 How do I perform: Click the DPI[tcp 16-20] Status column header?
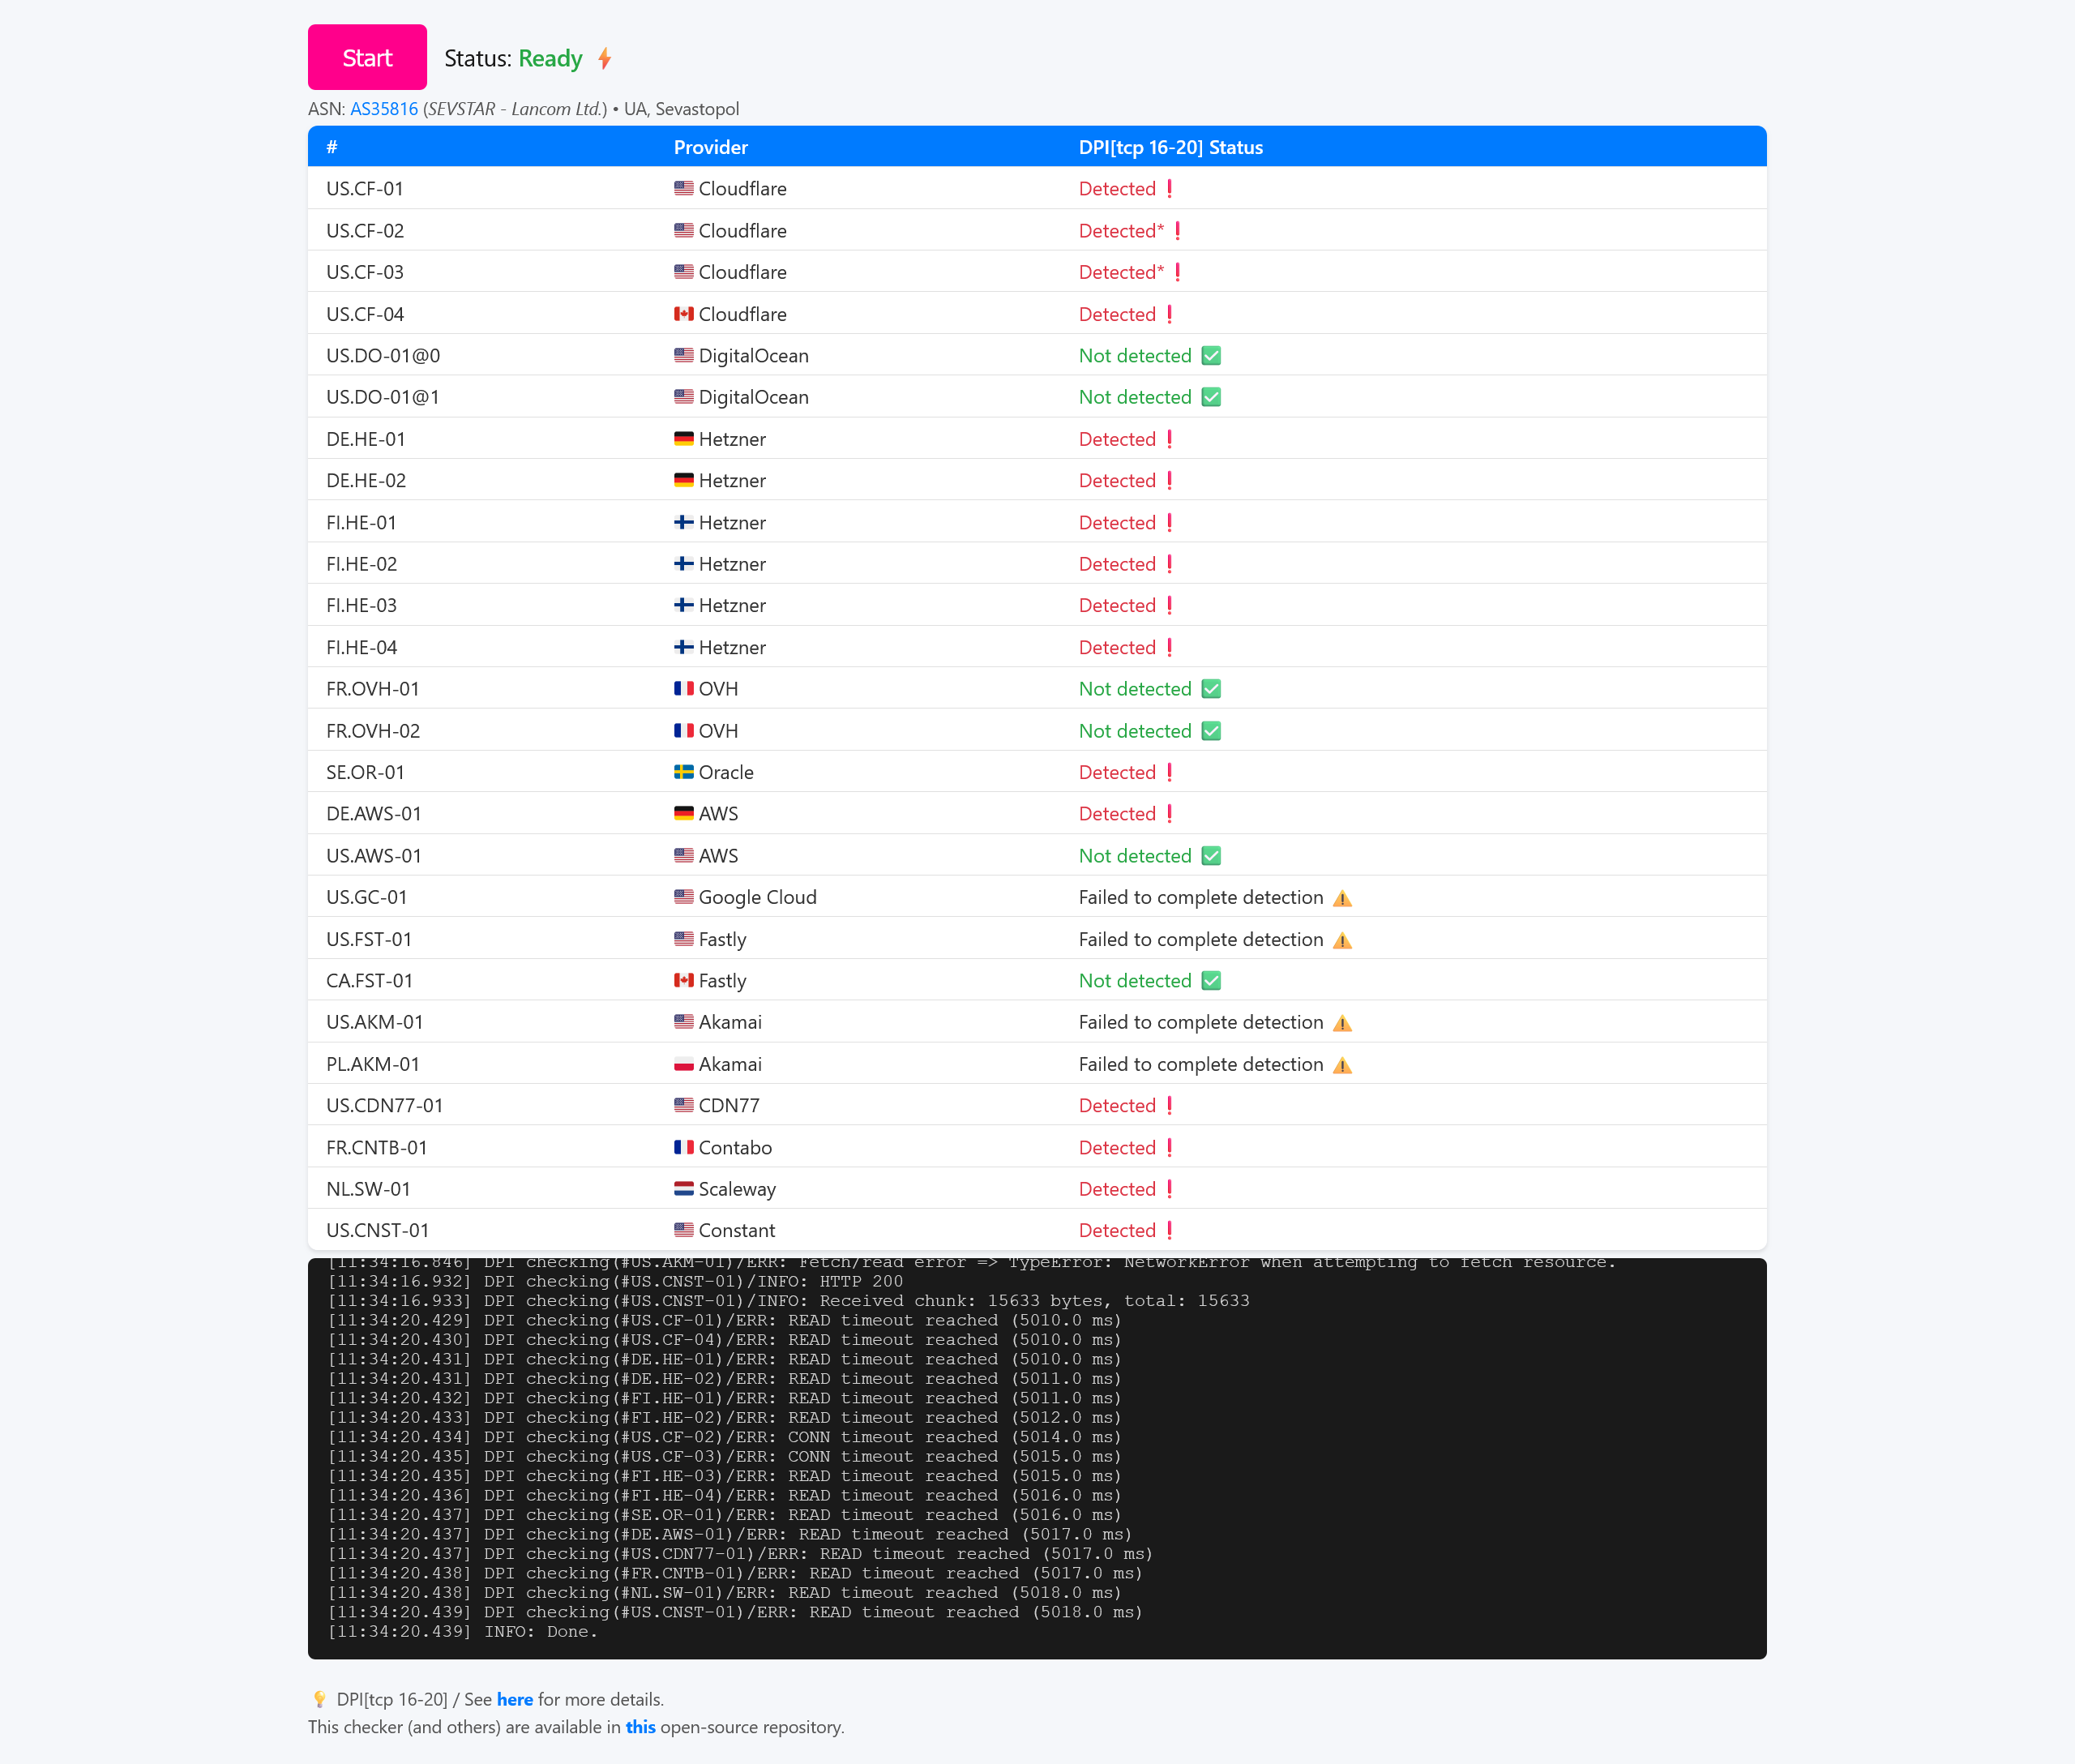[1170, 147]
